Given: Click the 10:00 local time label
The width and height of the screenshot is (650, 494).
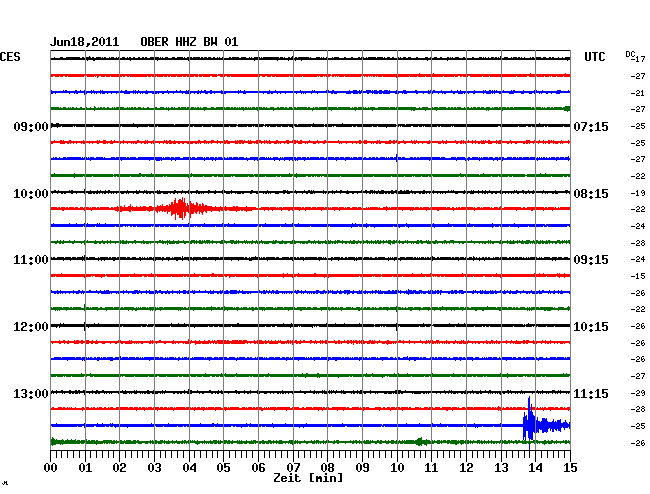Looking at the screenshot, I should 31,194.
